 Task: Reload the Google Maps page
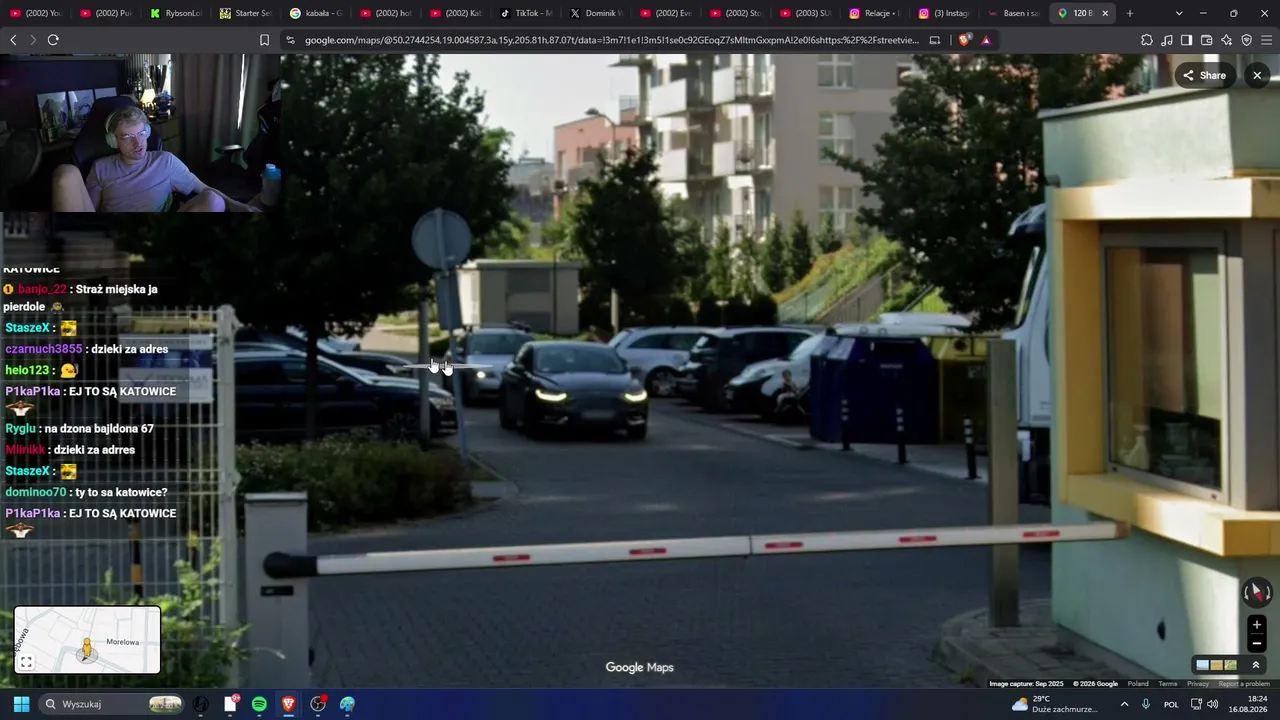(53, 40)
